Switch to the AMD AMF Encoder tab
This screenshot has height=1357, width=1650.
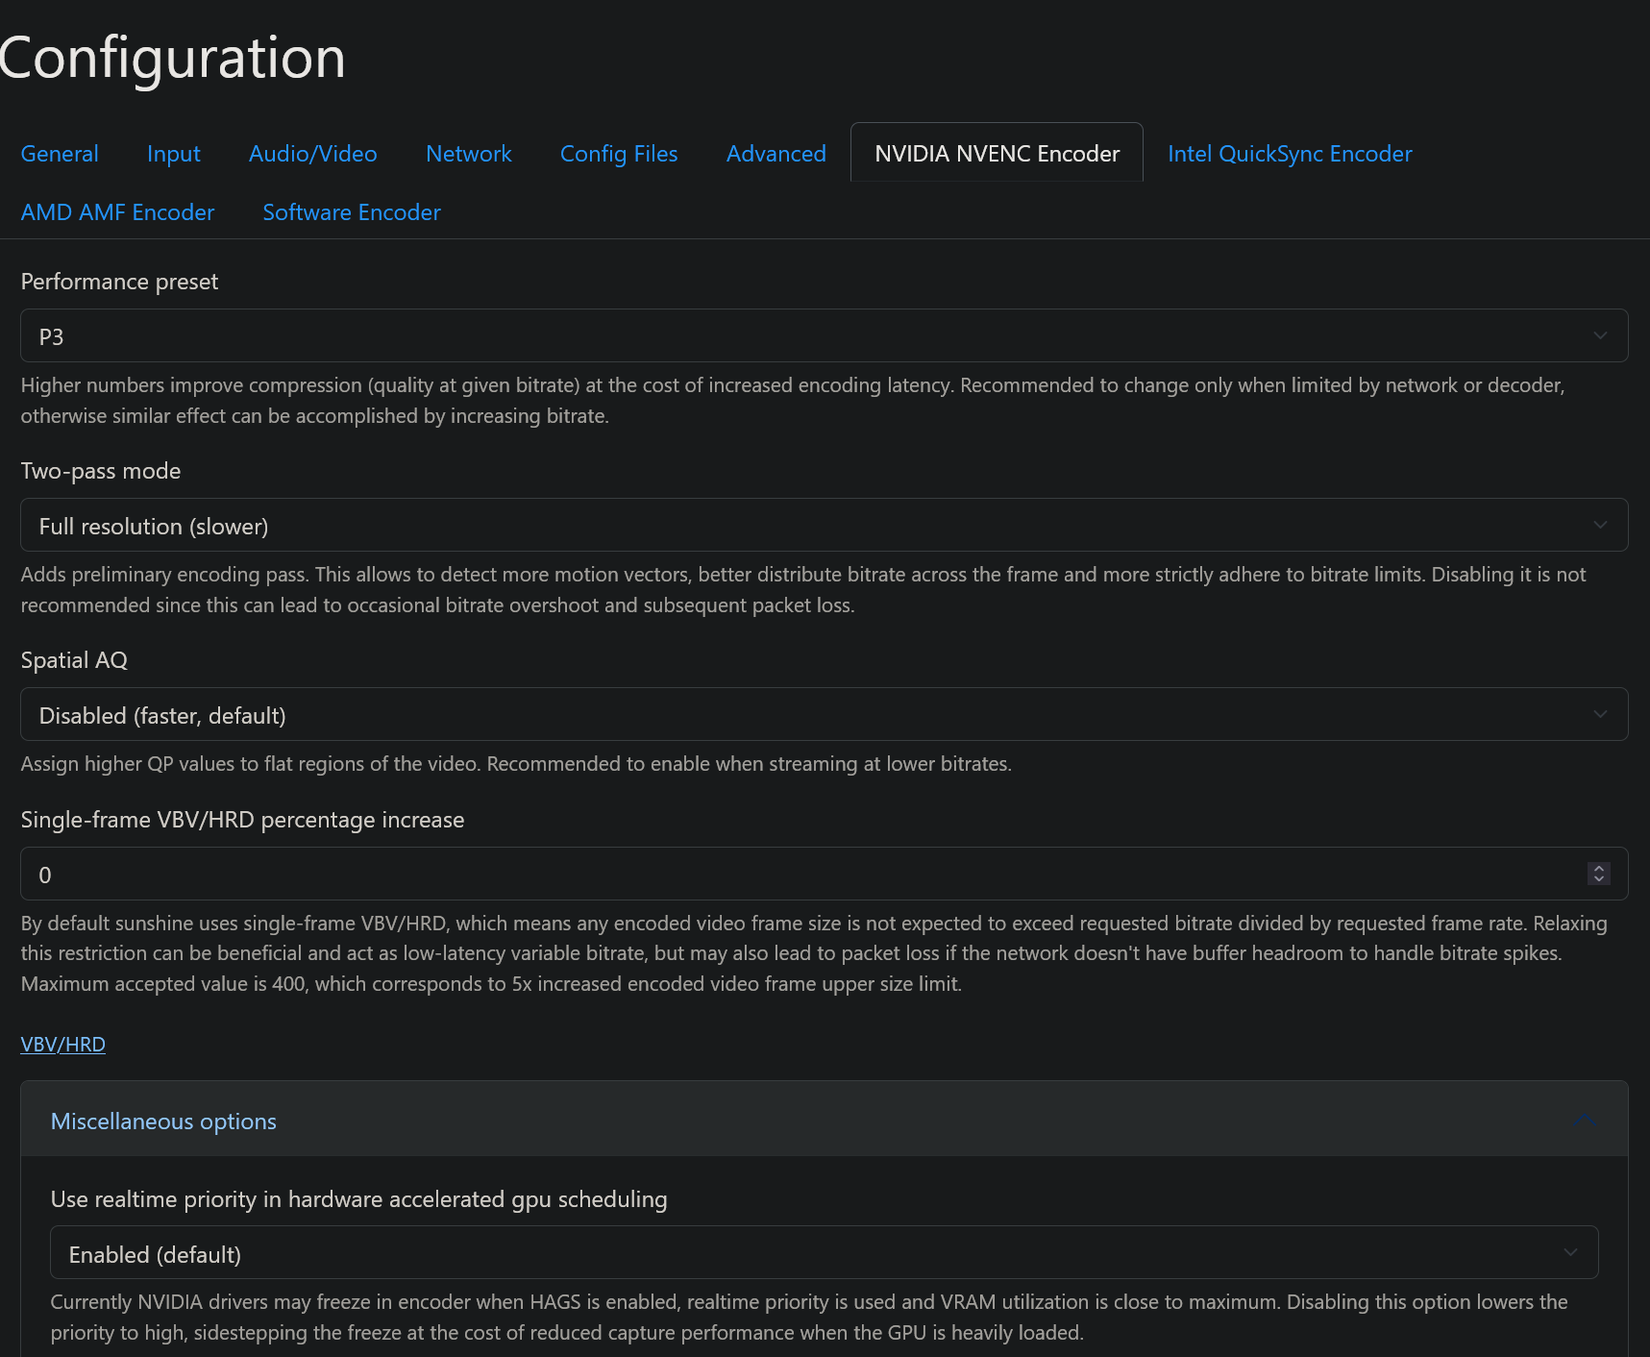(x=117, y=212)
